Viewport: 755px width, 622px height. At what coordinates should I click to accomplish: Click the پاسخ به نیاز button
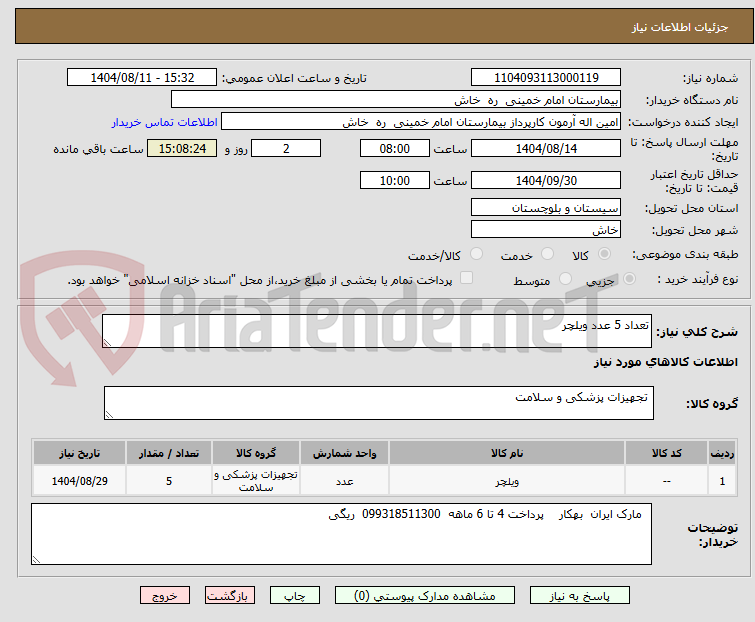[580, 596]
